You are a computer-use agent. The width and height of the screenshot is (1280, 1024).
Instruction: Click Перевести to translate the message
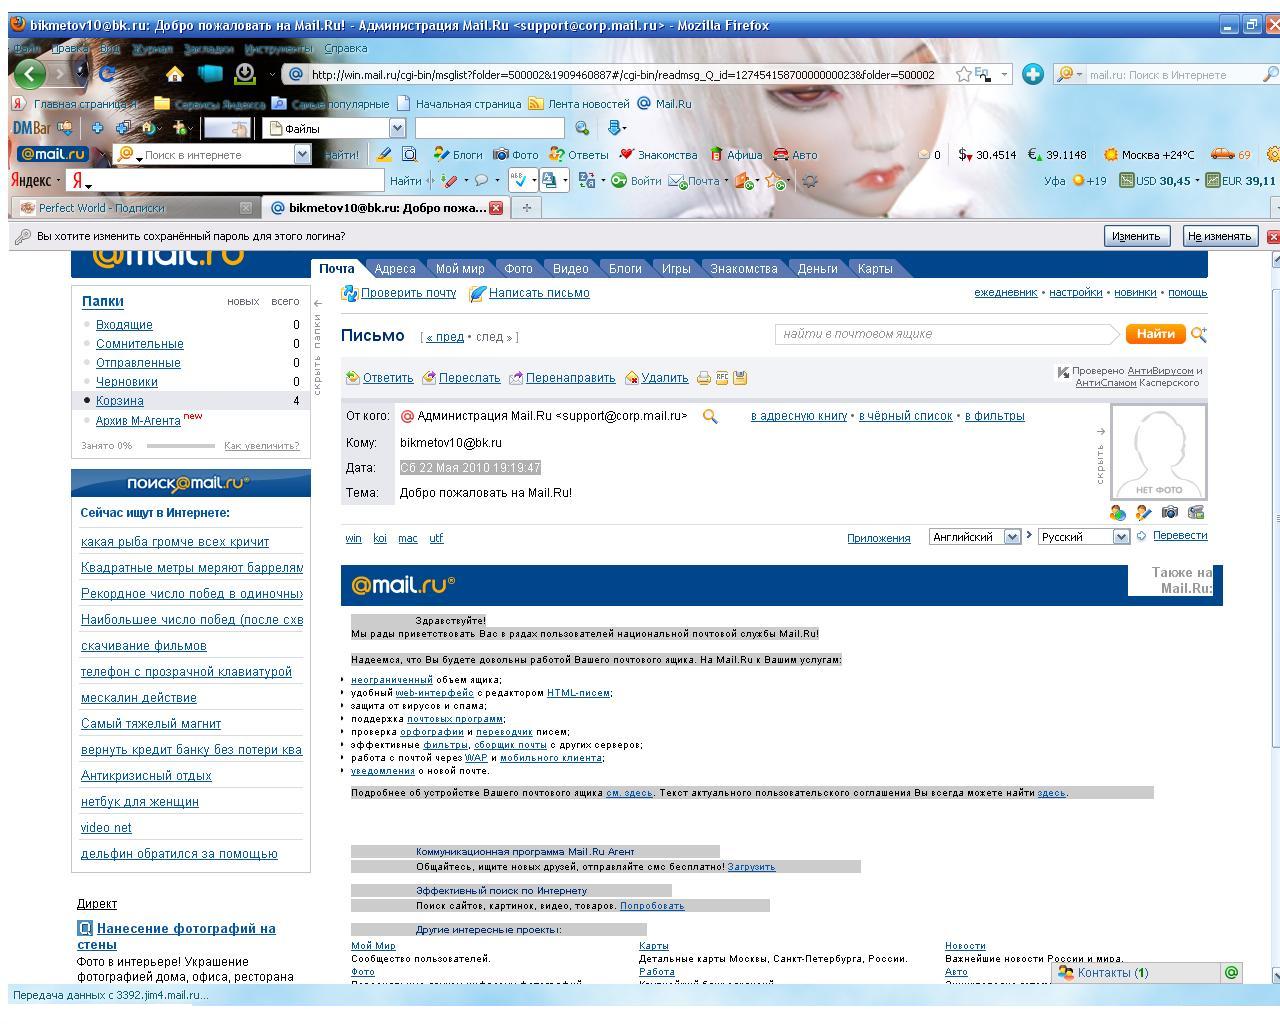pos(1180,536)
